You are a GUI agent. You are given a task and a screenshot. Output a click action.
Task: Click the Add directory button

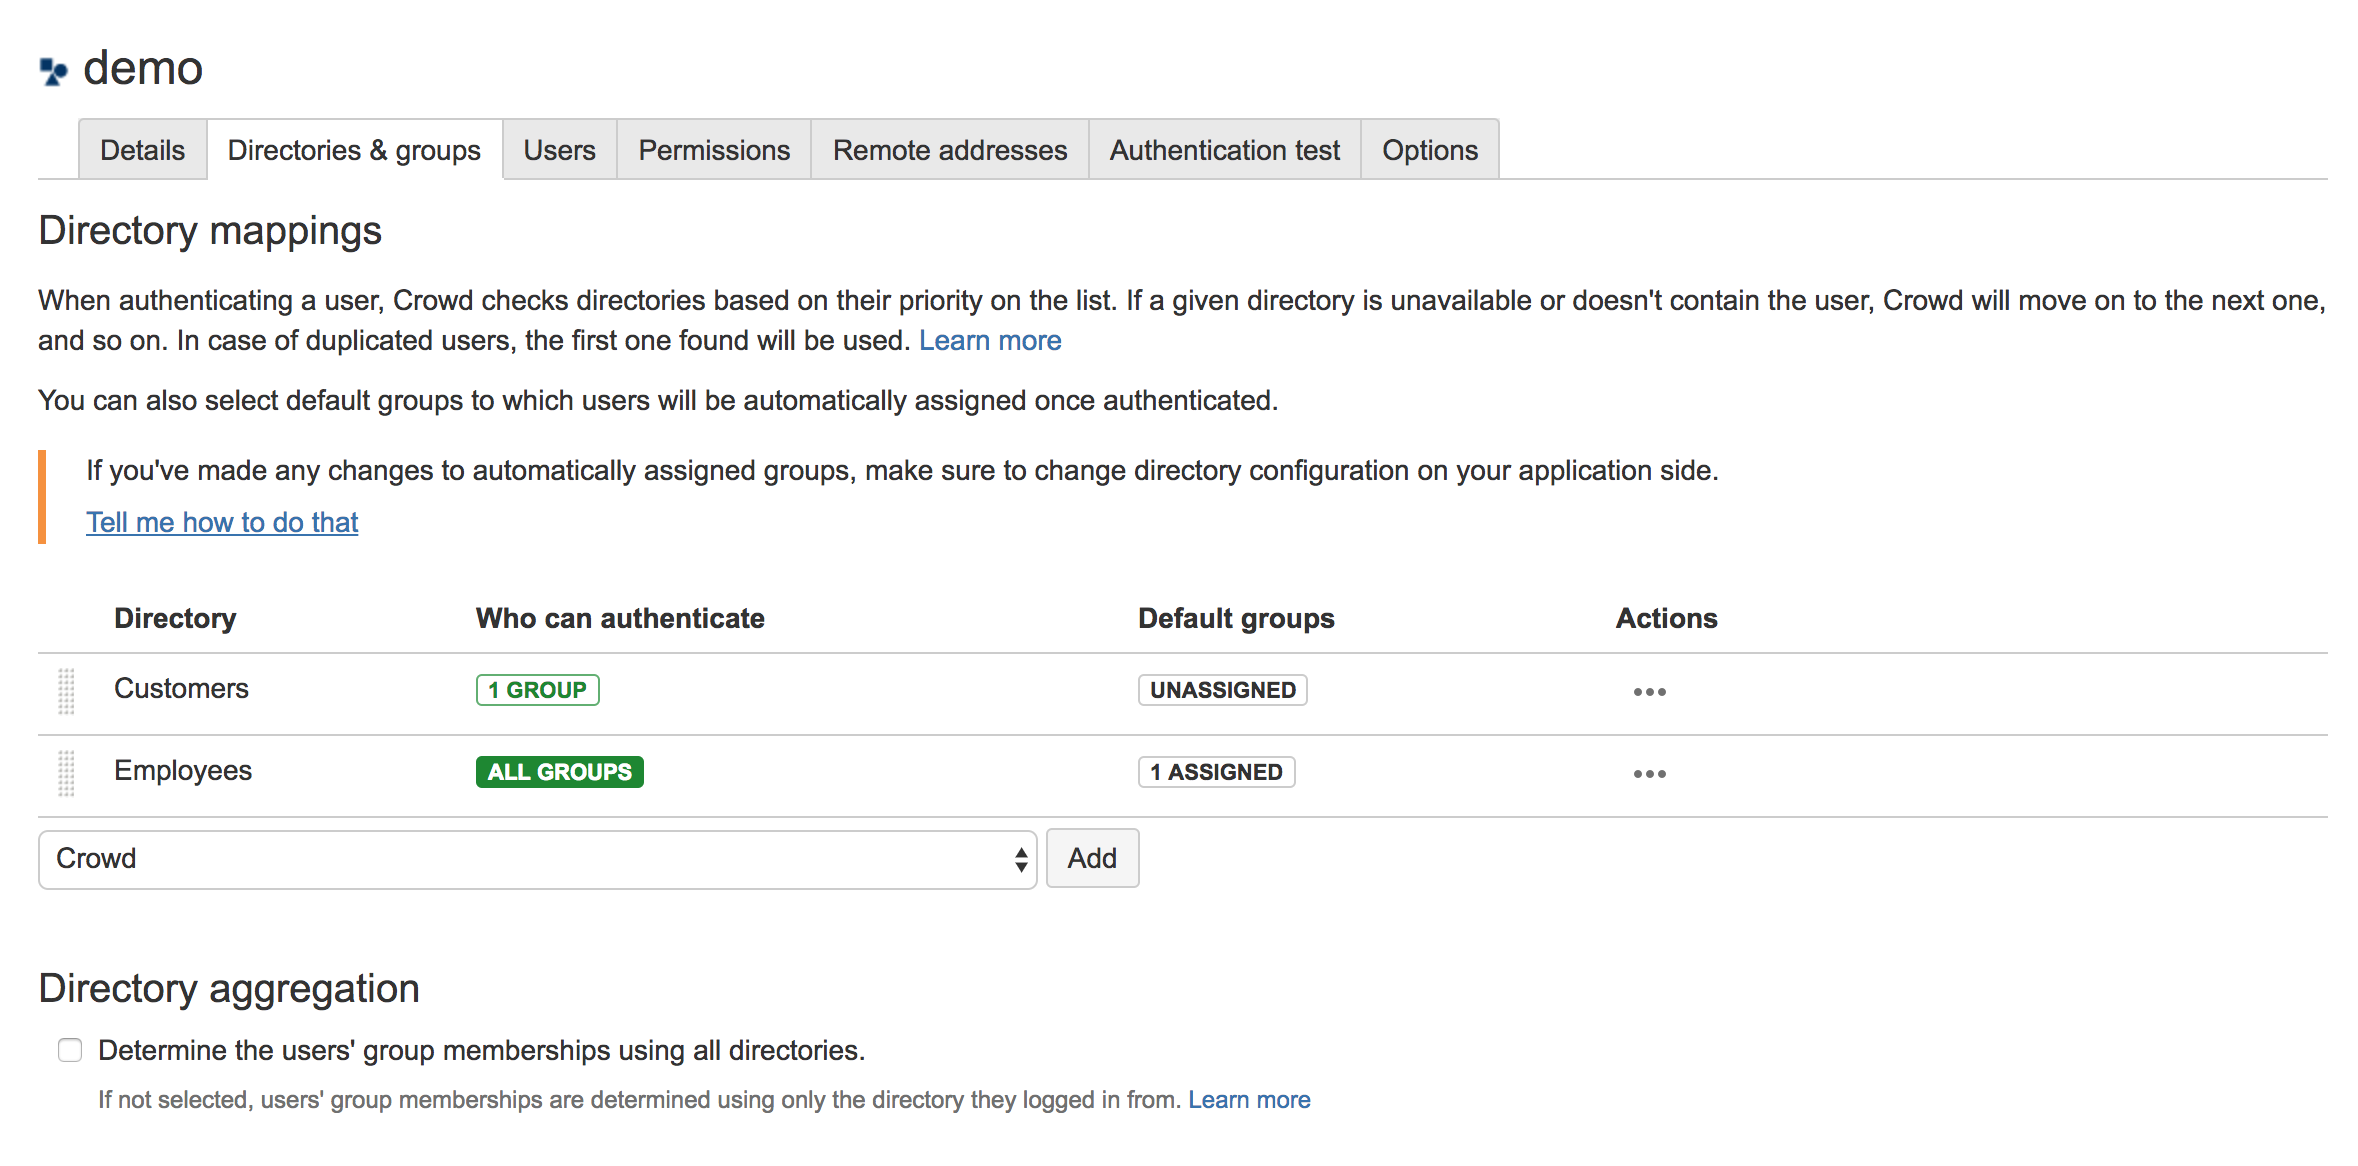1092,858
